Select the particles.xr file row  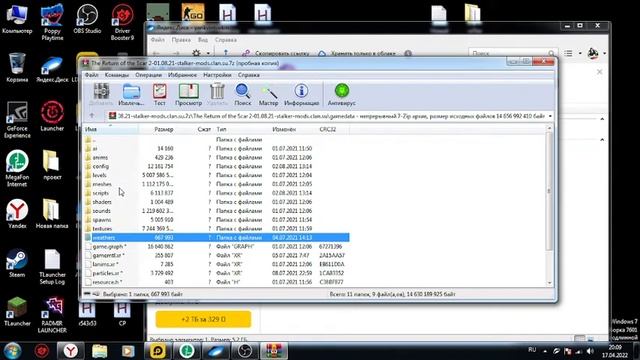[216, 273]
